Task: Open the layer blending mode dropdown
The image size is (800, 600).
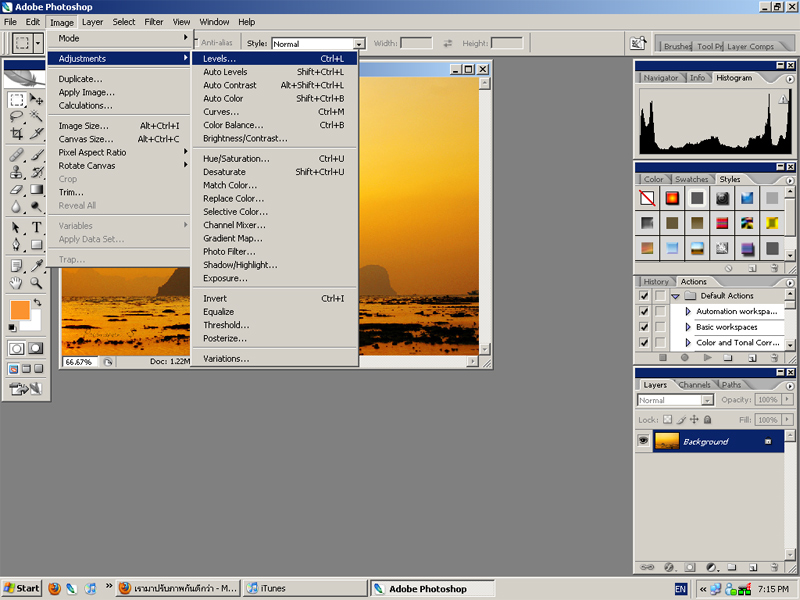Action: (676, 400)
